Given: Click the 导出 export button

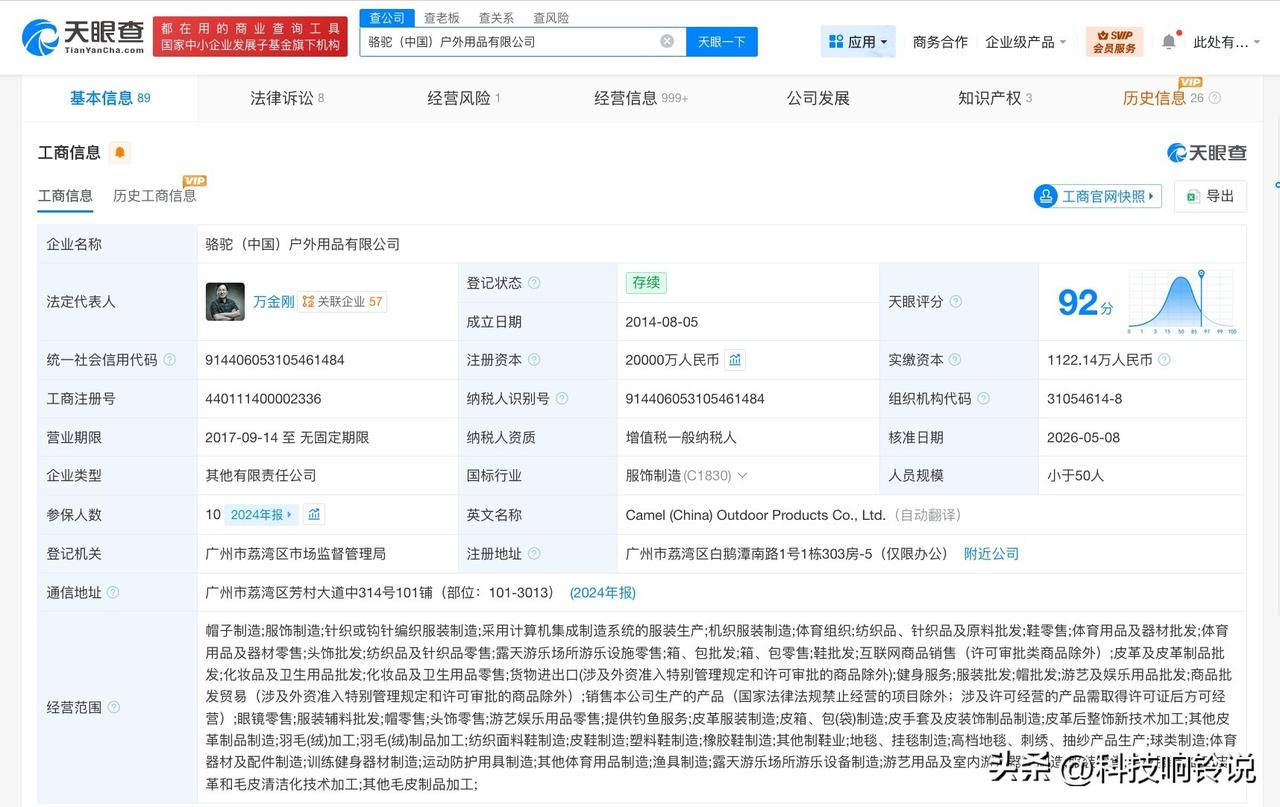Looking at the screenshot, I should tap(1210, 196).
